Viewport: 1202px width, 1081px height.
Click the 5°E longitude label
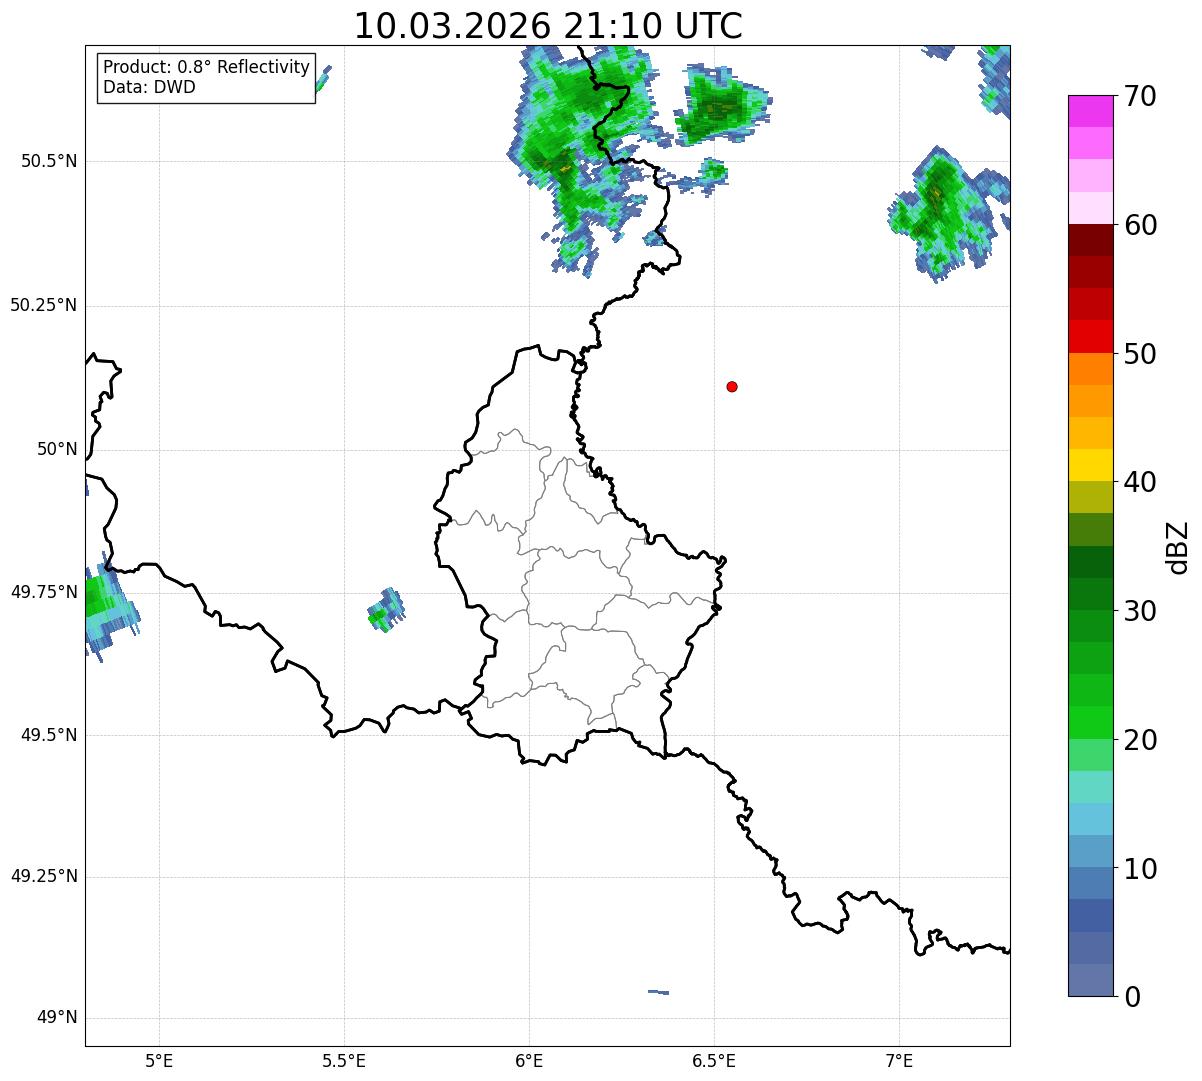coord(159,1061)
